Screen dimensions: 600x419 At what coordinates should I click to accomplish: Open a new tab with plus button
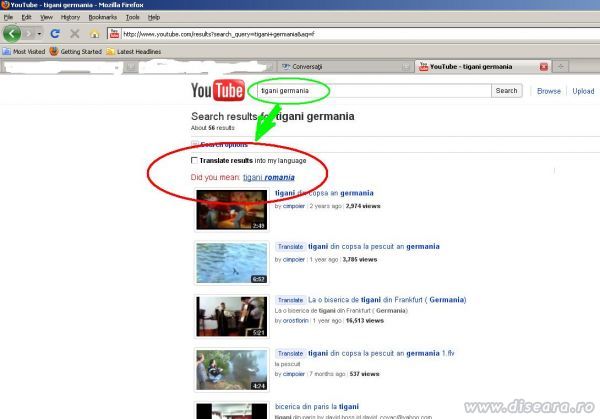(x=561, y=67)
